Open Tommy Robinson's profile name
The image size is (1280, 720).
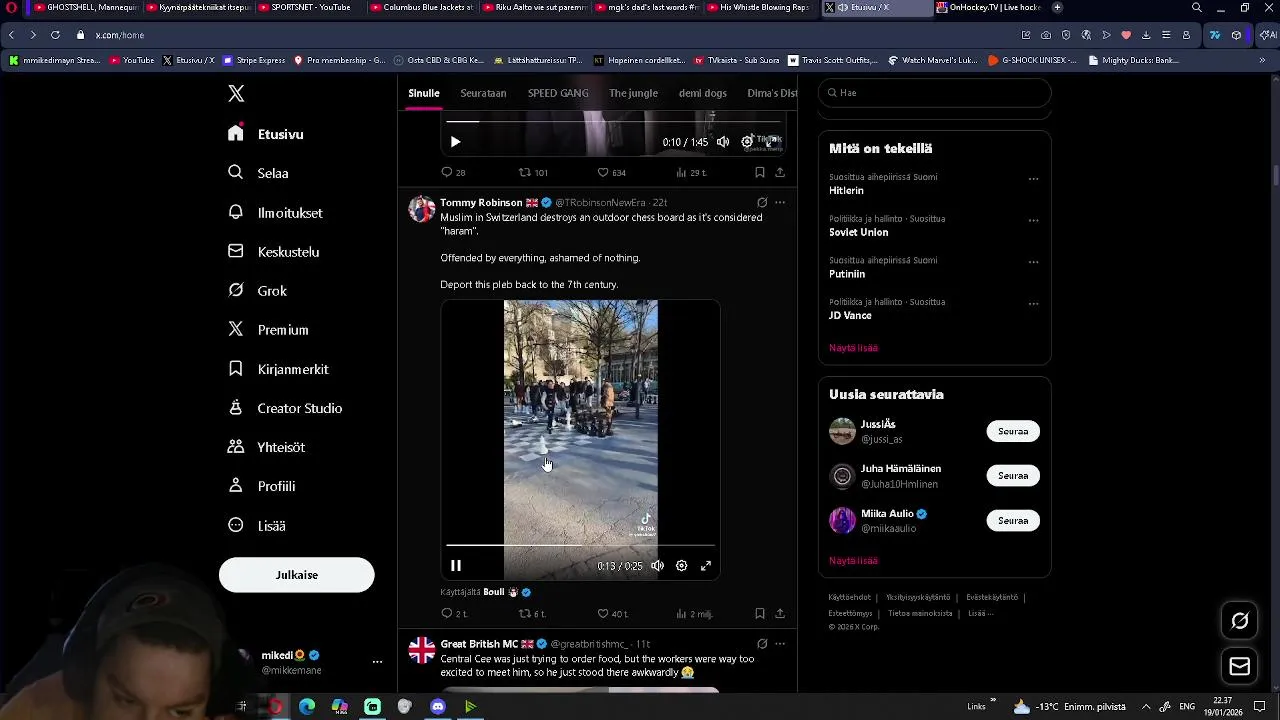(x=481, y=203)
